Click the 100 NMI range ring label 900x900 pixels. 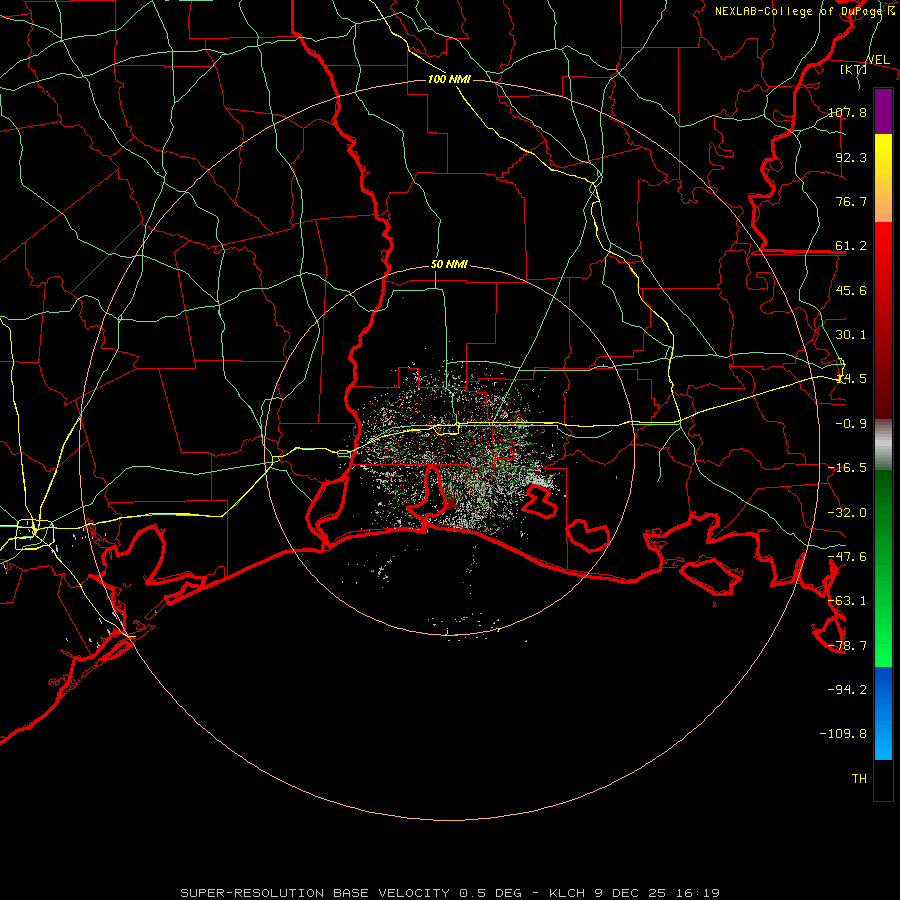(x=449, y=79)
